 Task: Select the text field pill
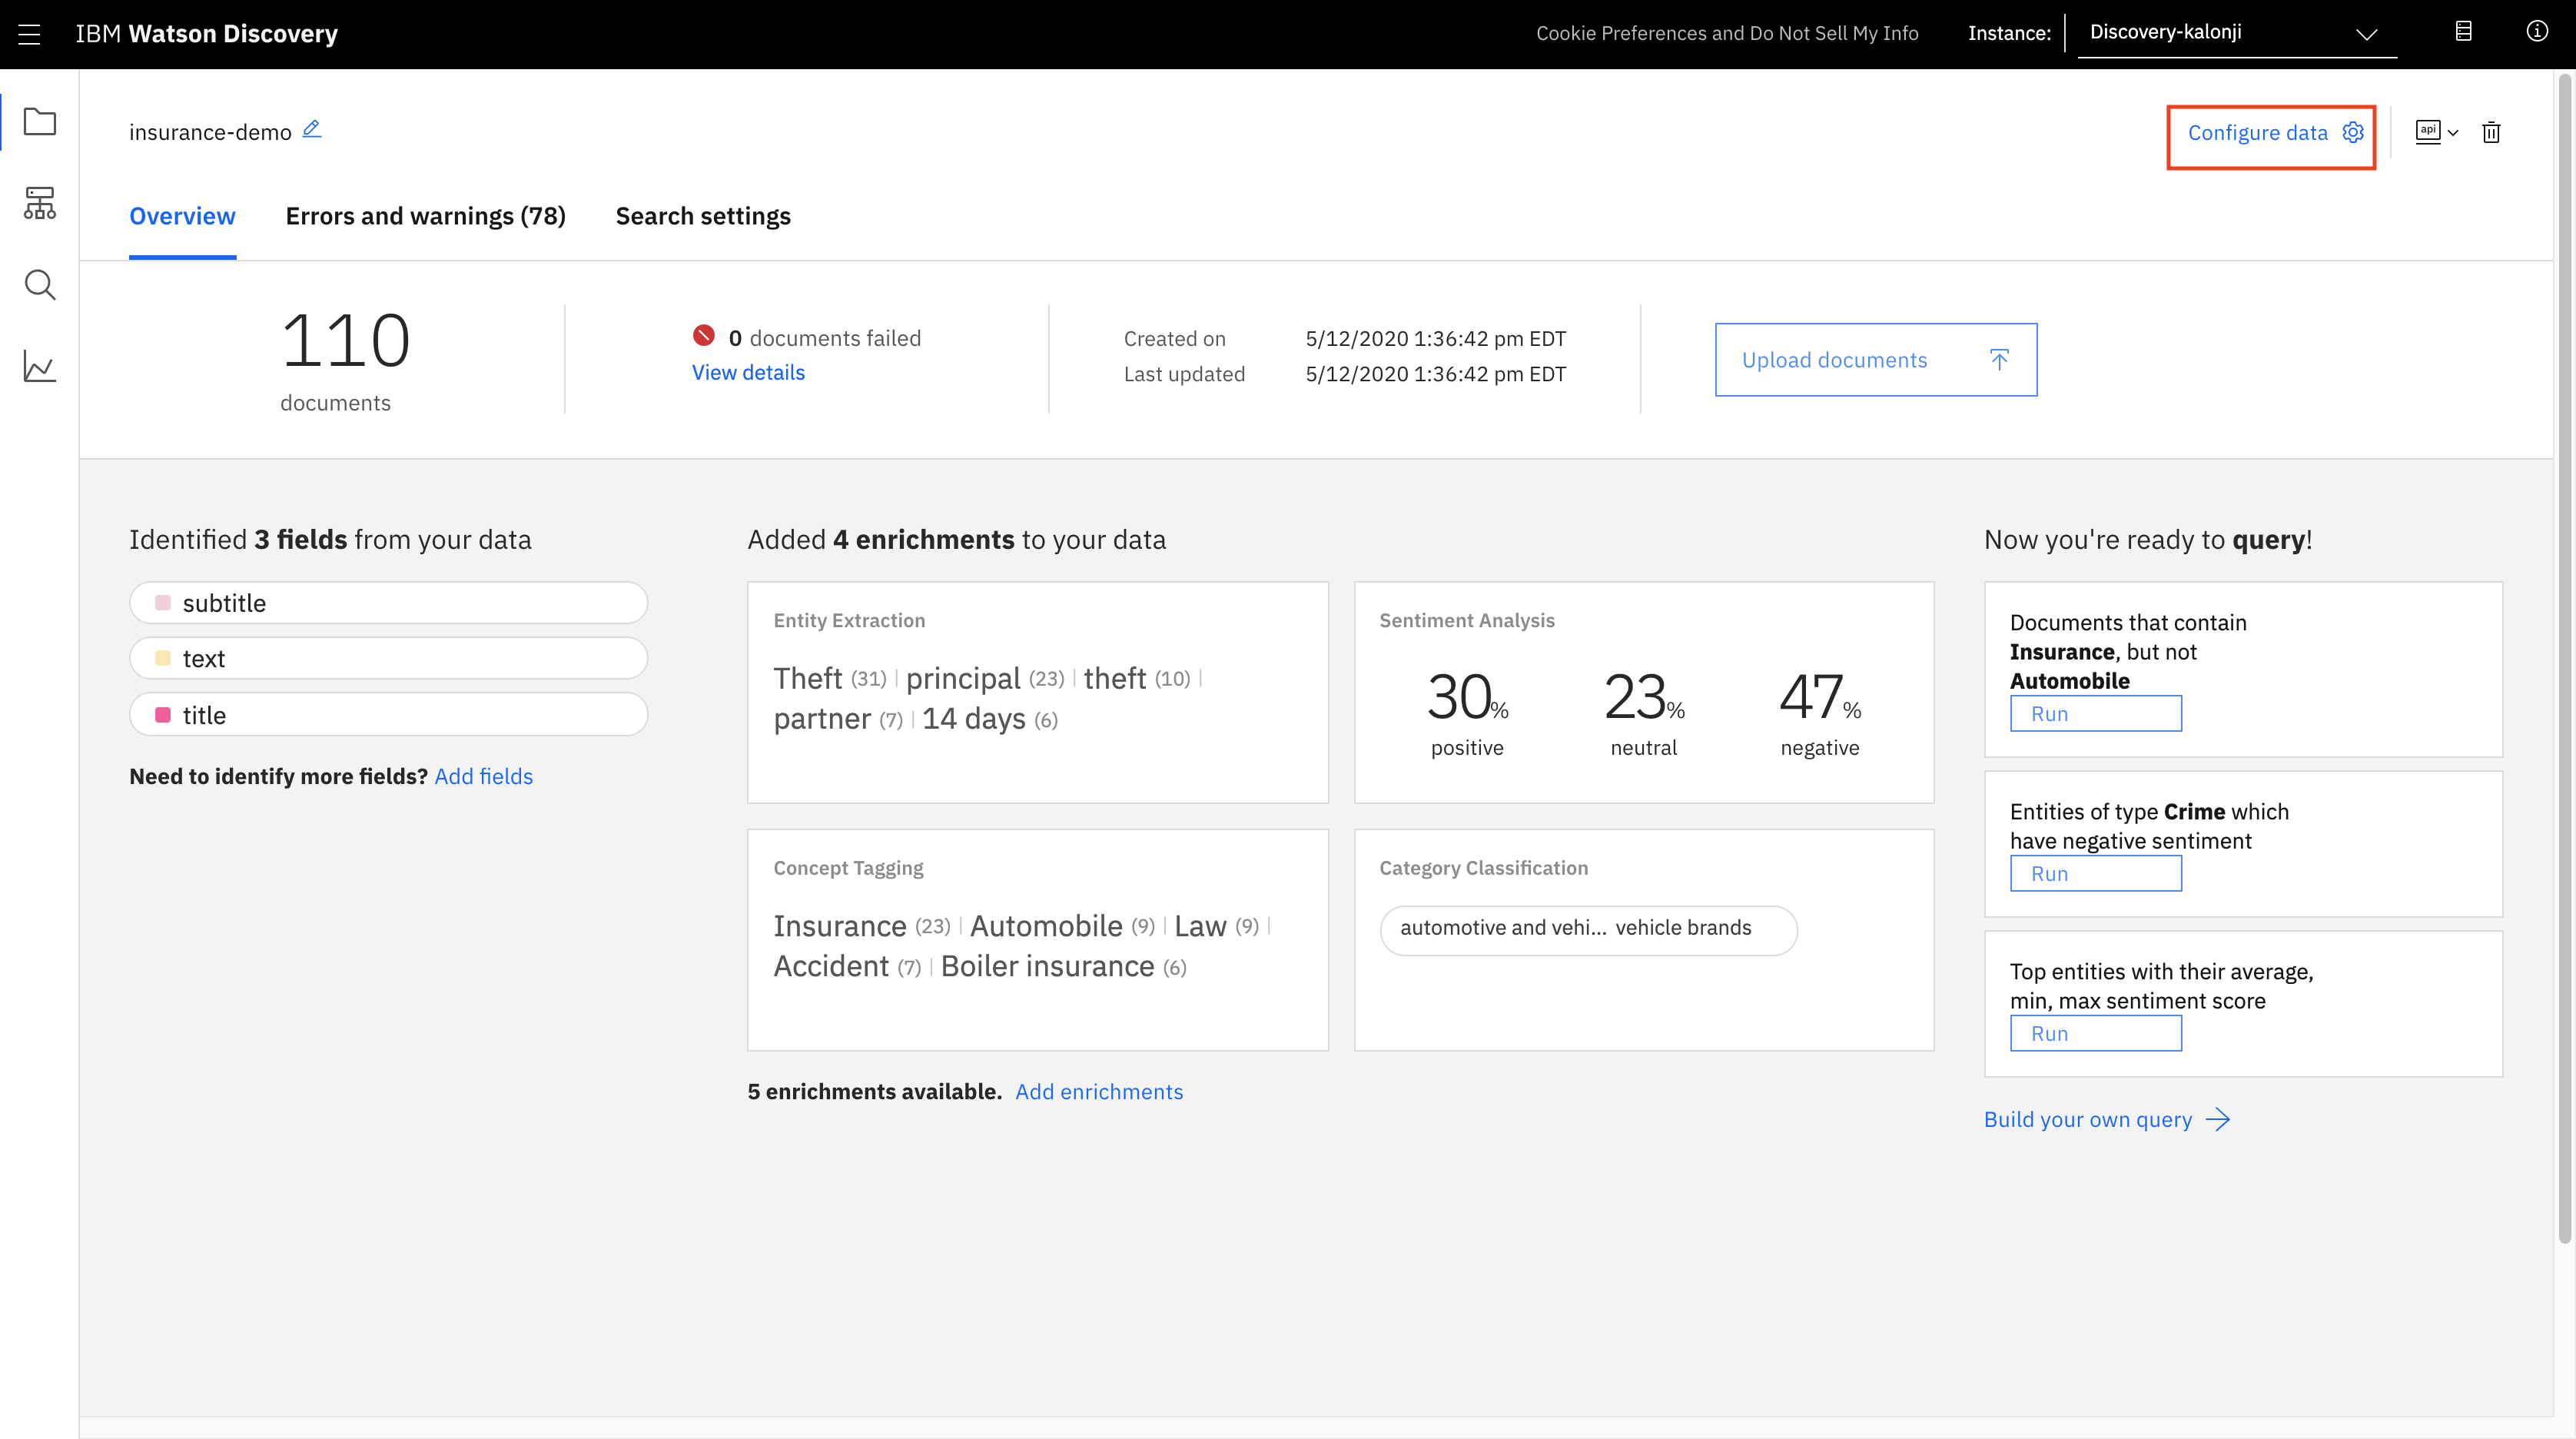(388, 658)
